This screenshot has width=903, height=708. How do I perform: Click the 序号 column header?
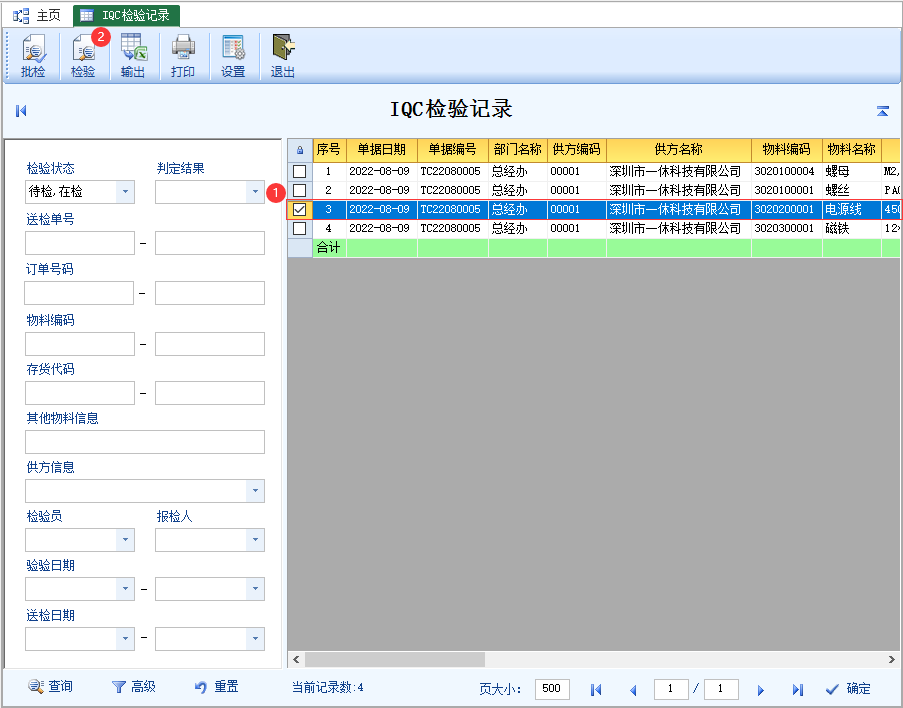(x=329, y=150)
